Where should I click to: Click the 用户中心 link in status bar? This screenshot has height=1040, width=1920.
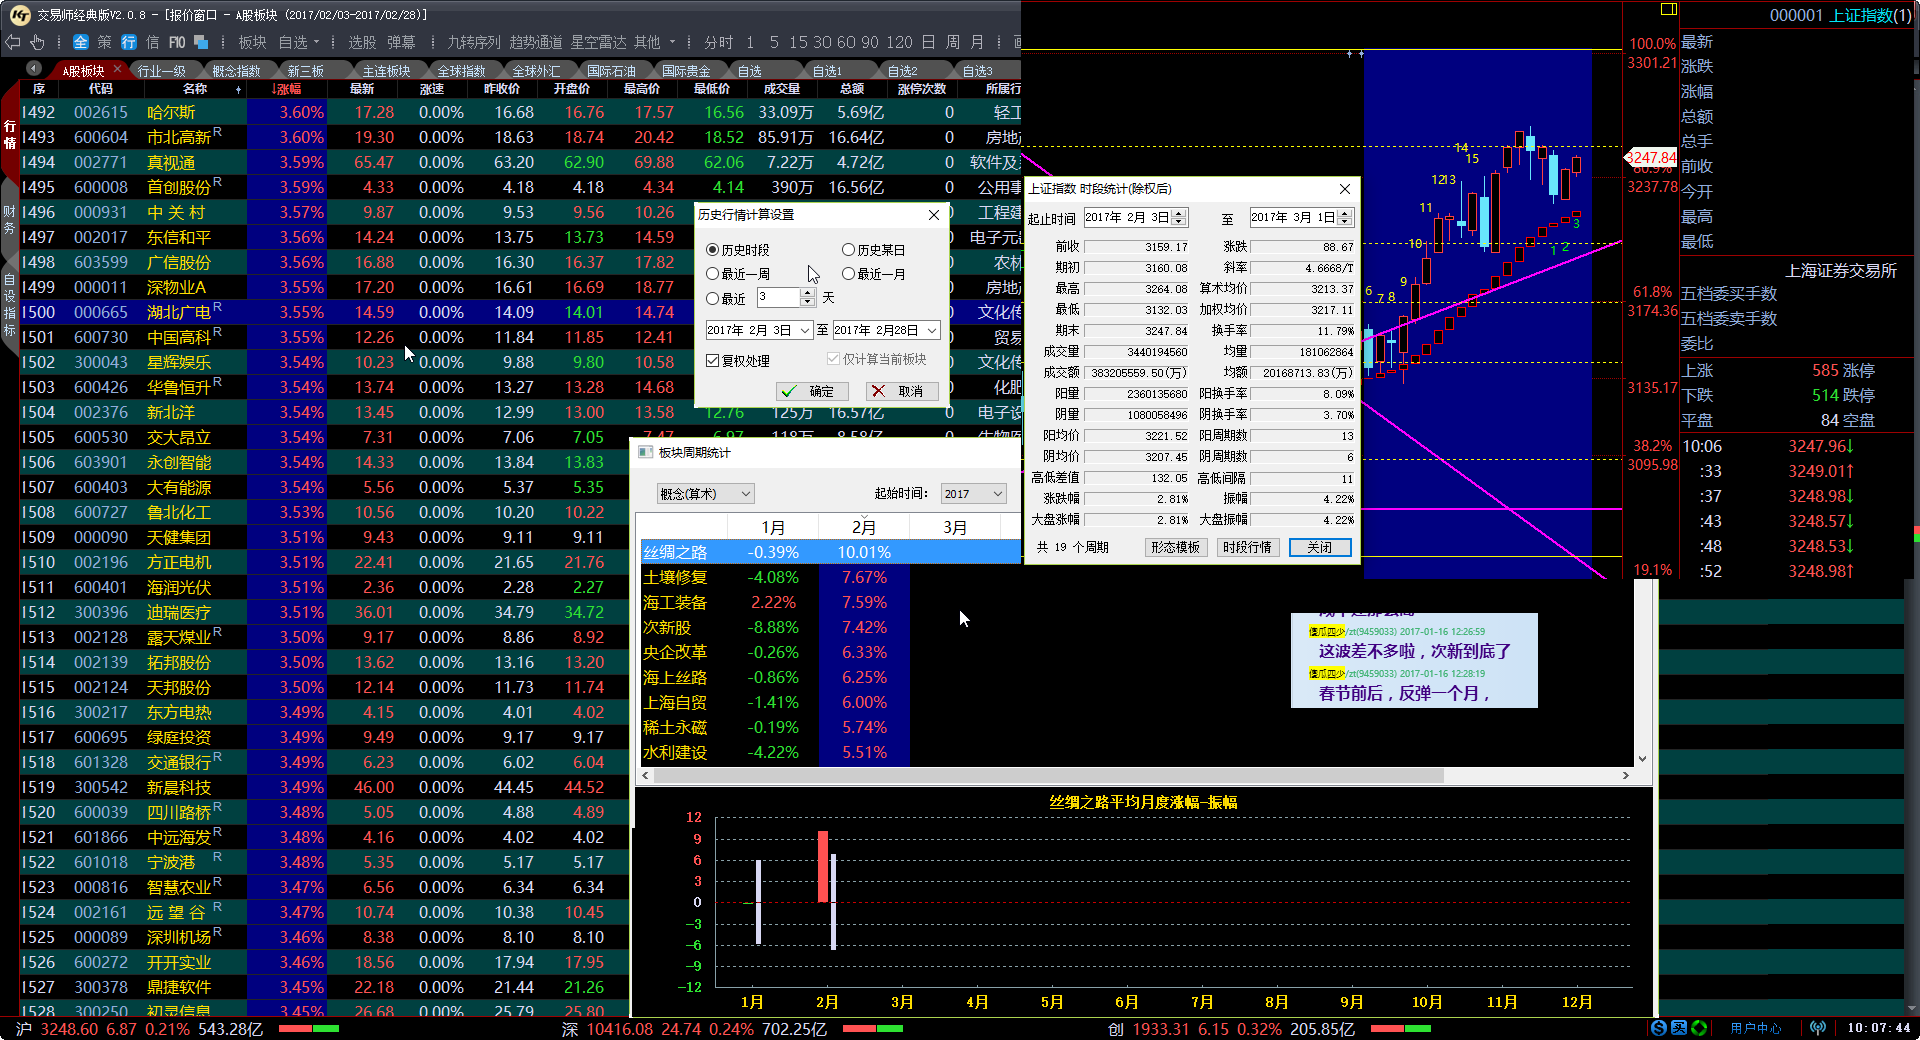(1756, 1028)
